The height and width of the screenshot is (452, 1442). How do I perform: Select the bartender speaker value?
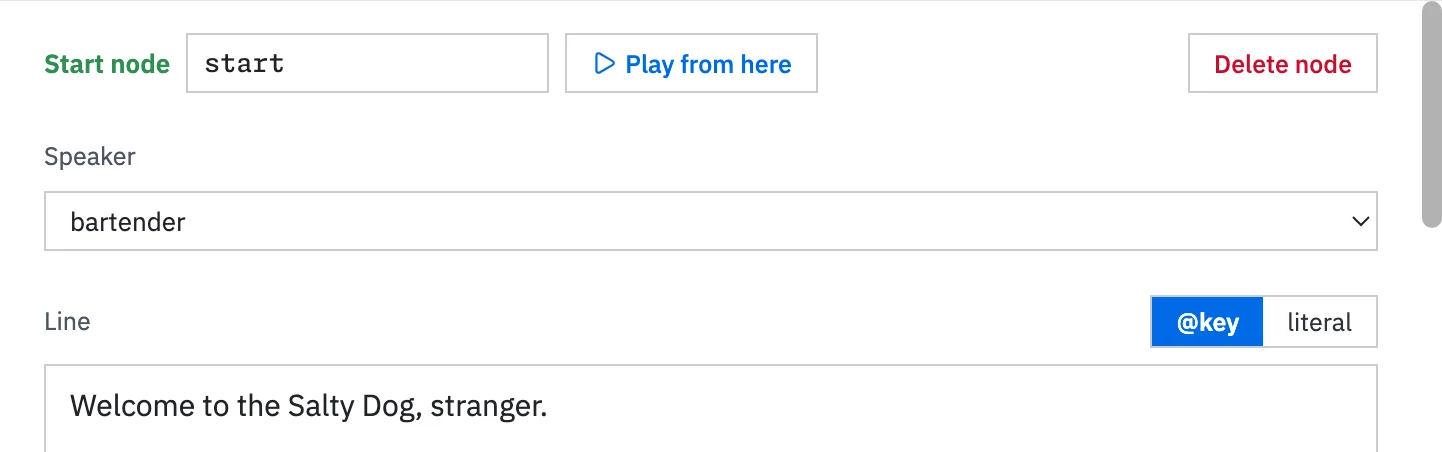point(128,222)
